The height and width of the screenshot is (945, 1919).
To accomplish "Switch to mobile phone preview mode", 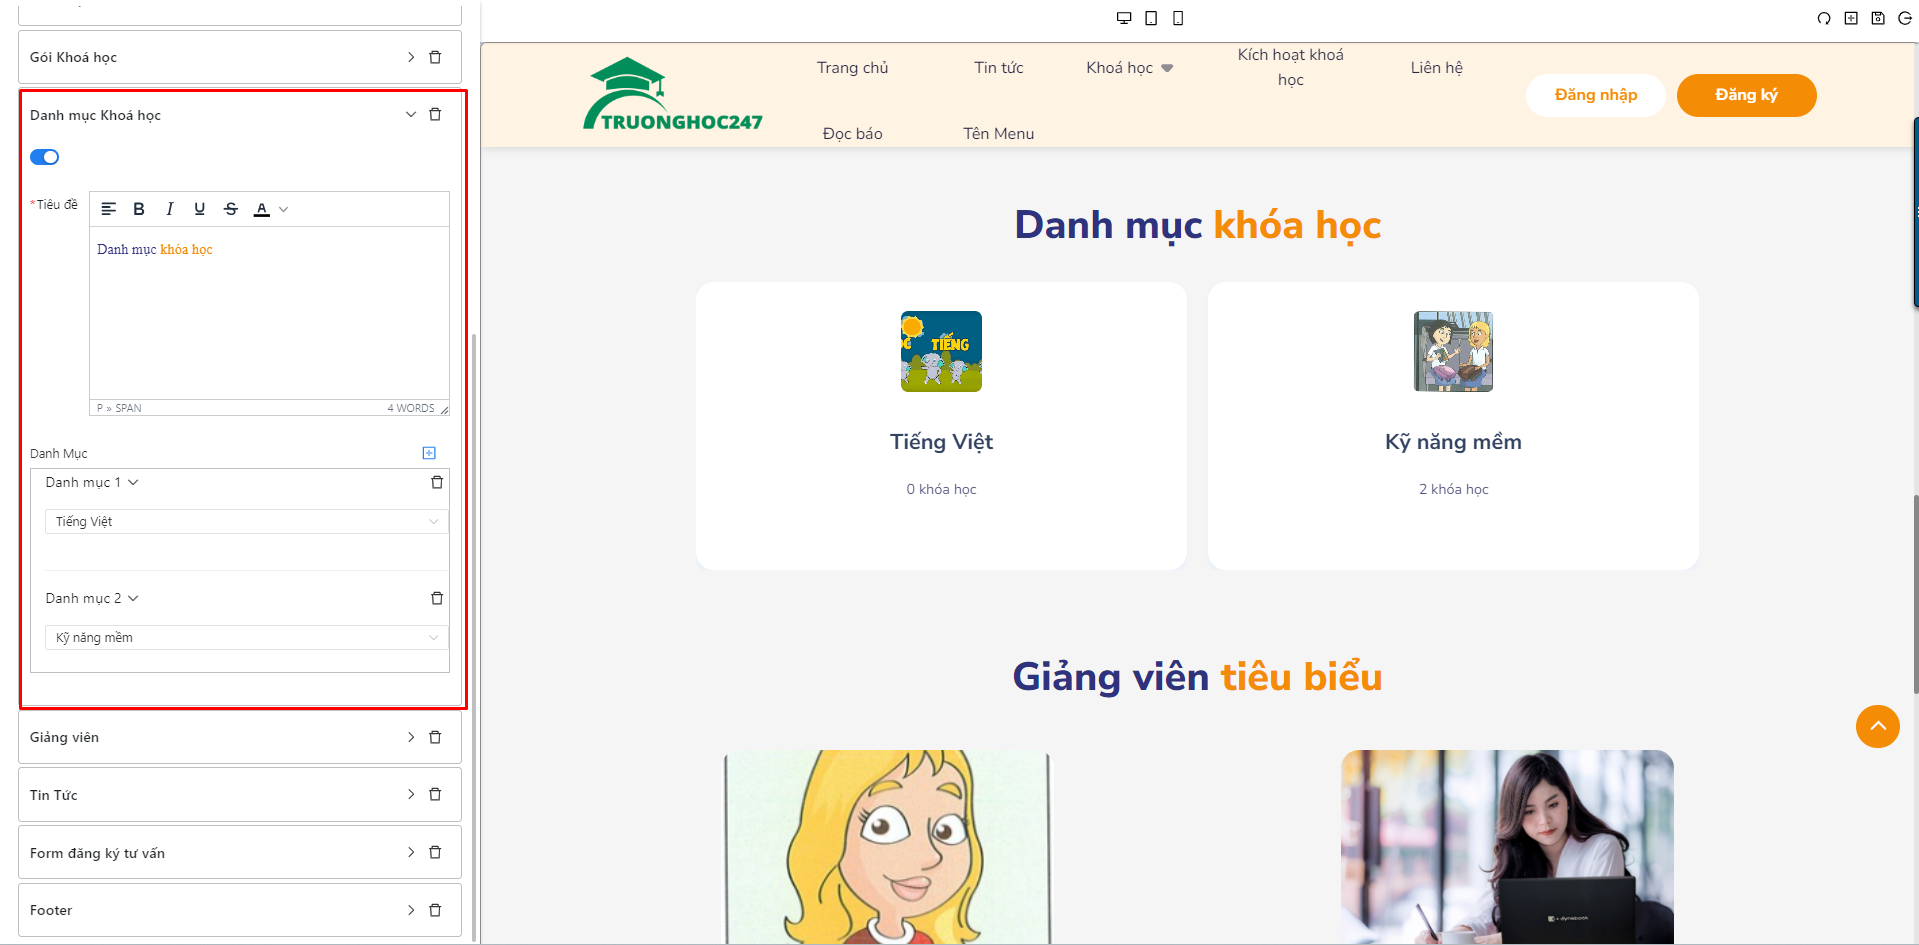I will [1178, 18].
